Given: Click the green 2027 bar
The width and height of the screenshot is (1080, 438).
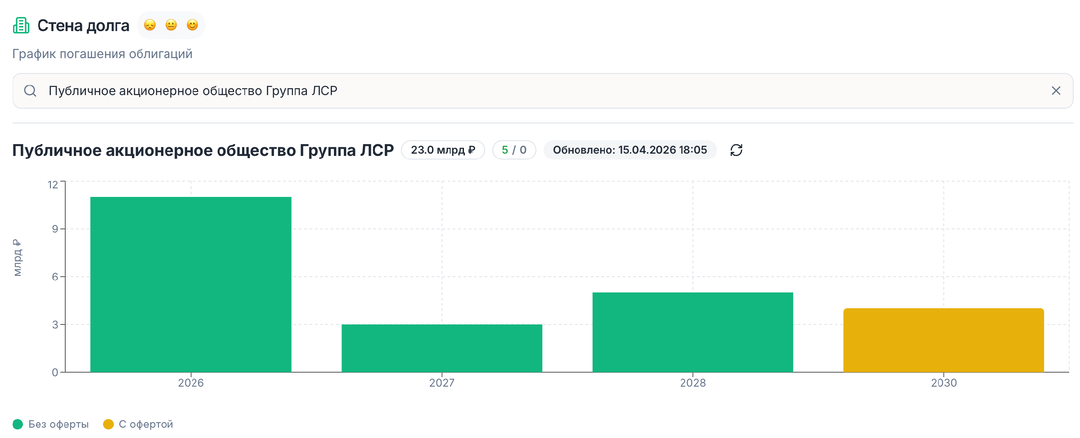Looking at the screenshot, I should [x=442, y=348].
